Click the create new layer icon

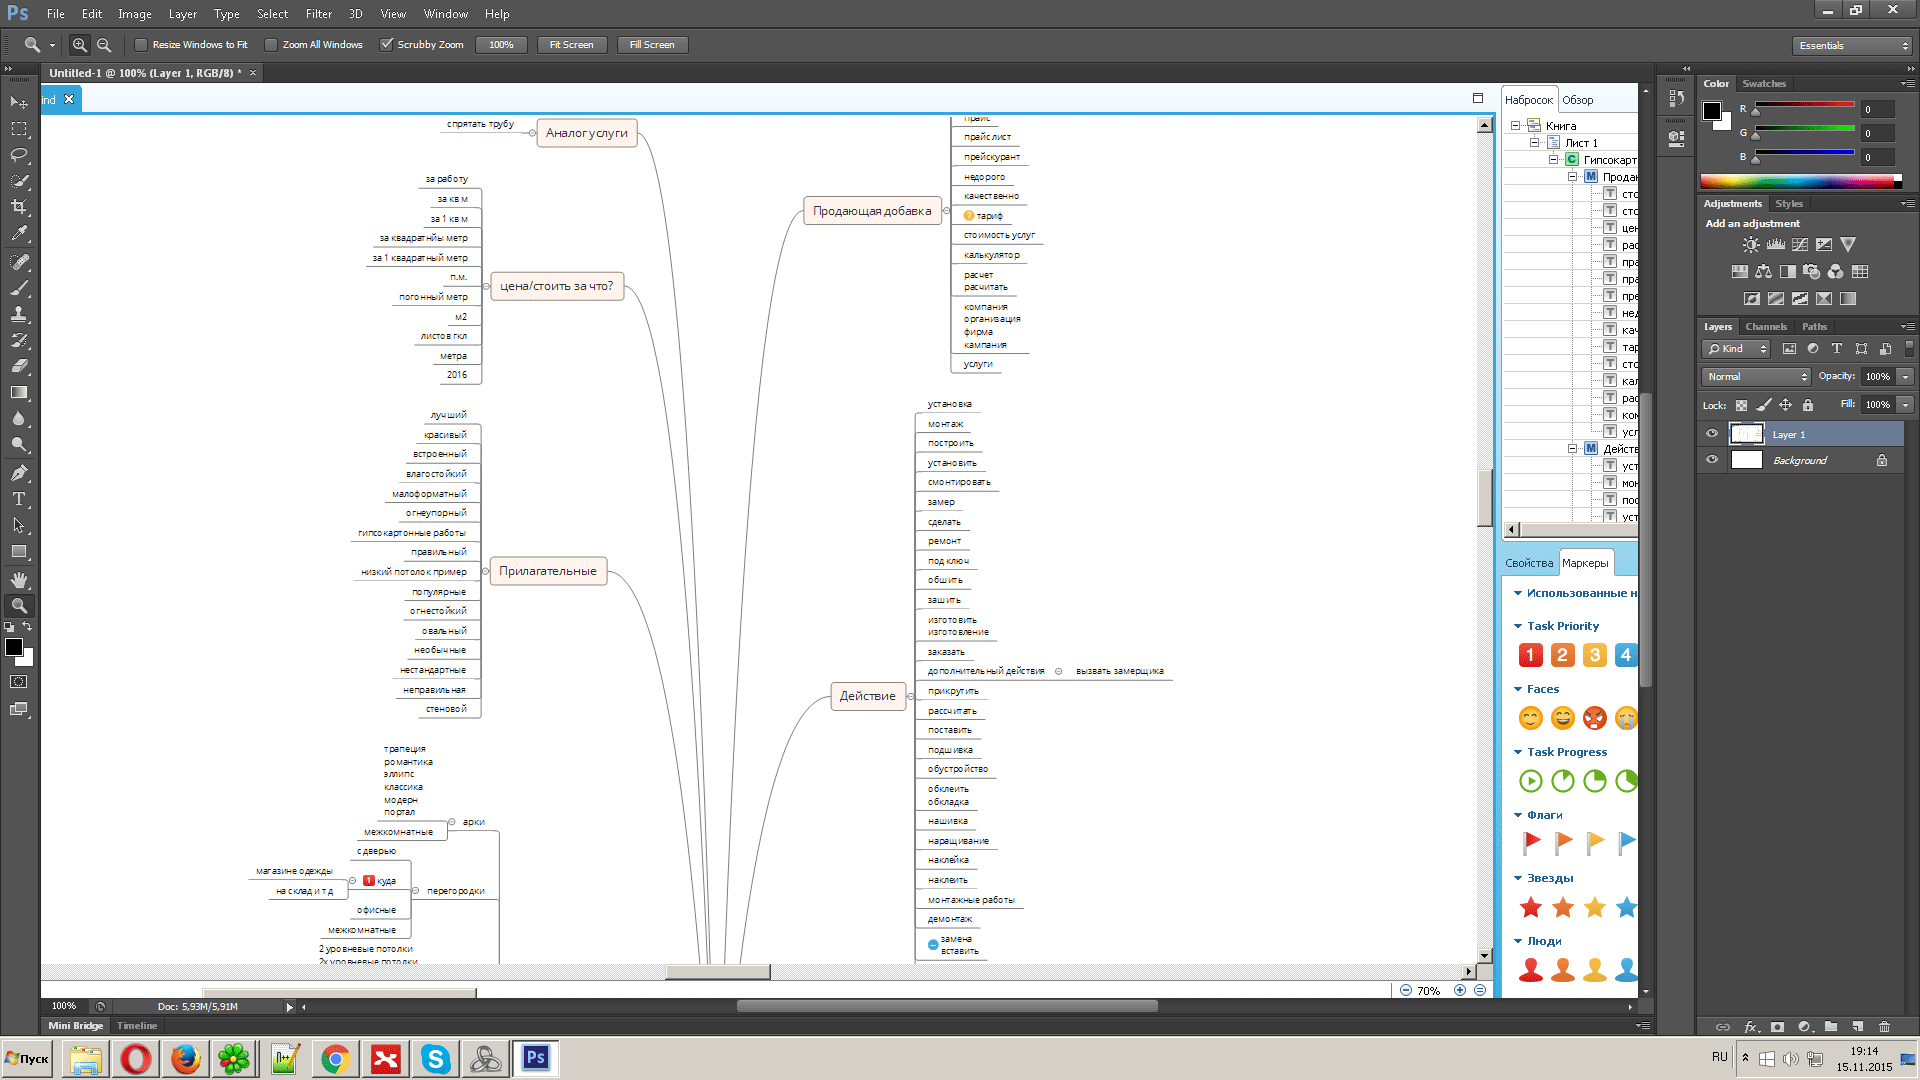coord(1857,1027)
